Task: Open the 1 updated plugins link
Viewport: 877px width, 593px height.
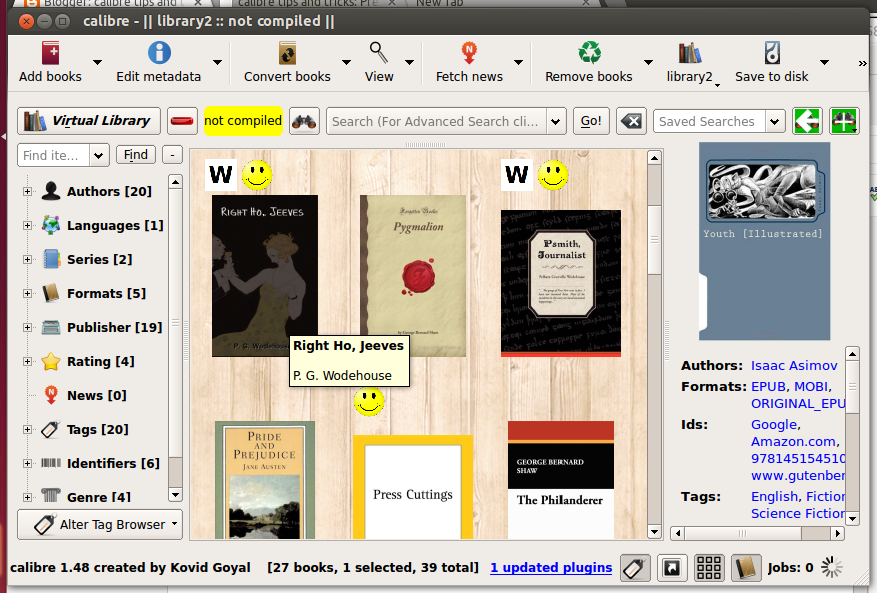Action: 551,567
